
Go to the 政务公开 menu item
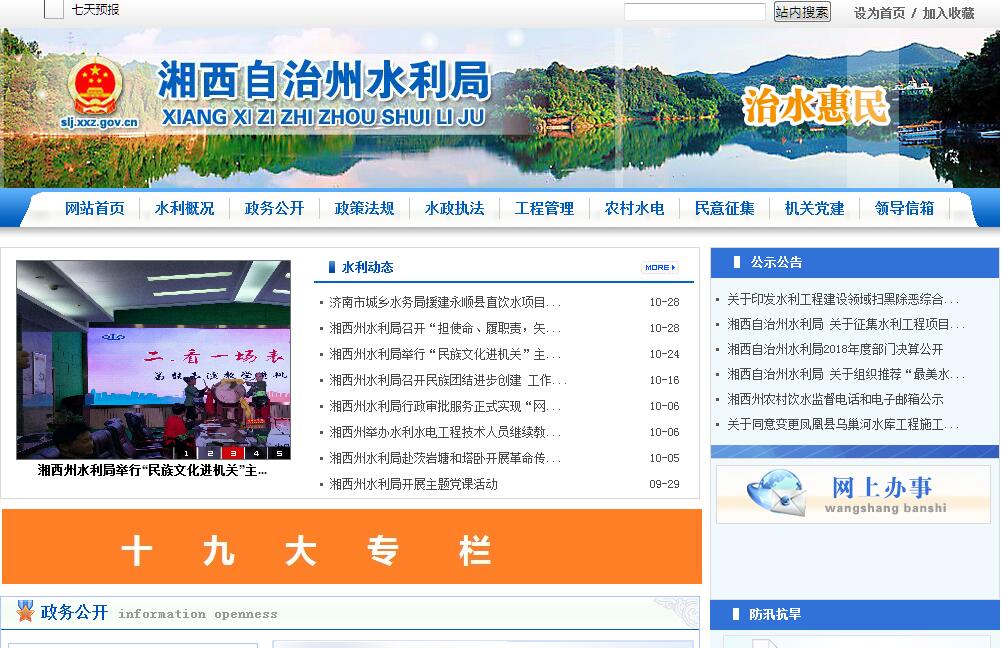tap(274, 209)
